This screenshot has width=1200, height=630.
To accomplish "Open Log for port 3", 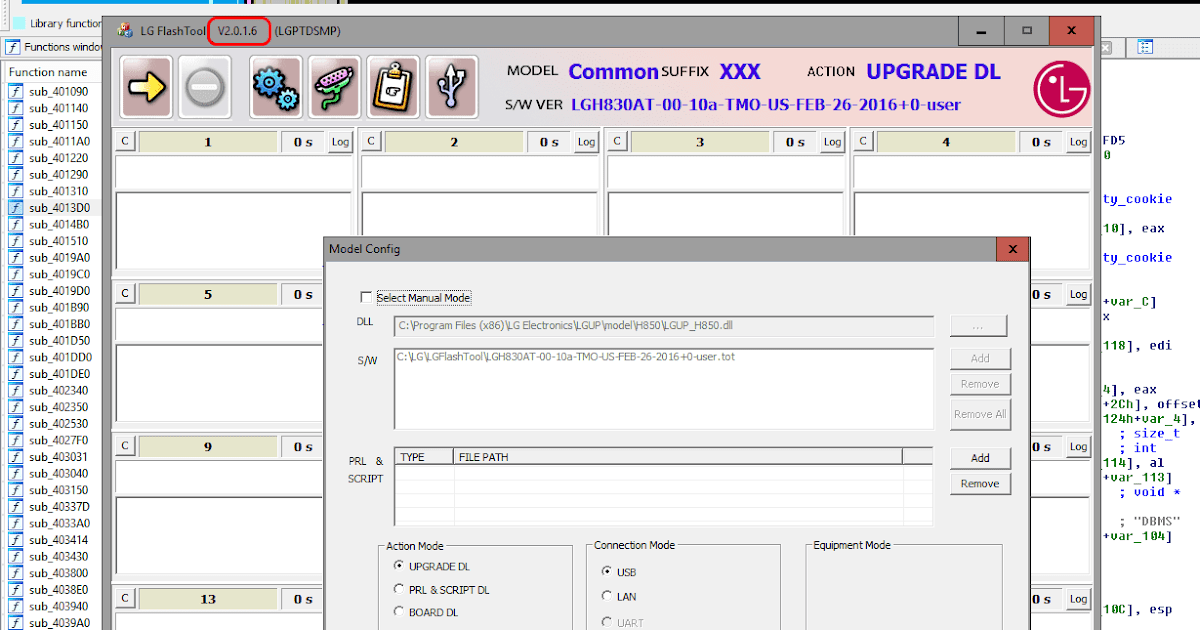I will pyautogui.click(x=832, y=142).
